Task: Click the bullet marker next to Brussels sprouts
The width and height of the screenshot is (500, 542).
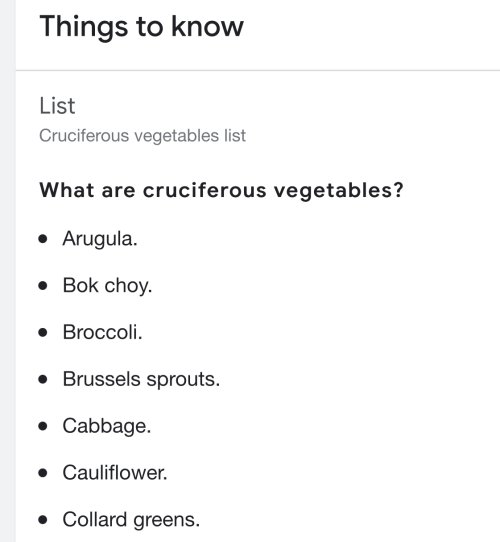Action: point(43,380)
